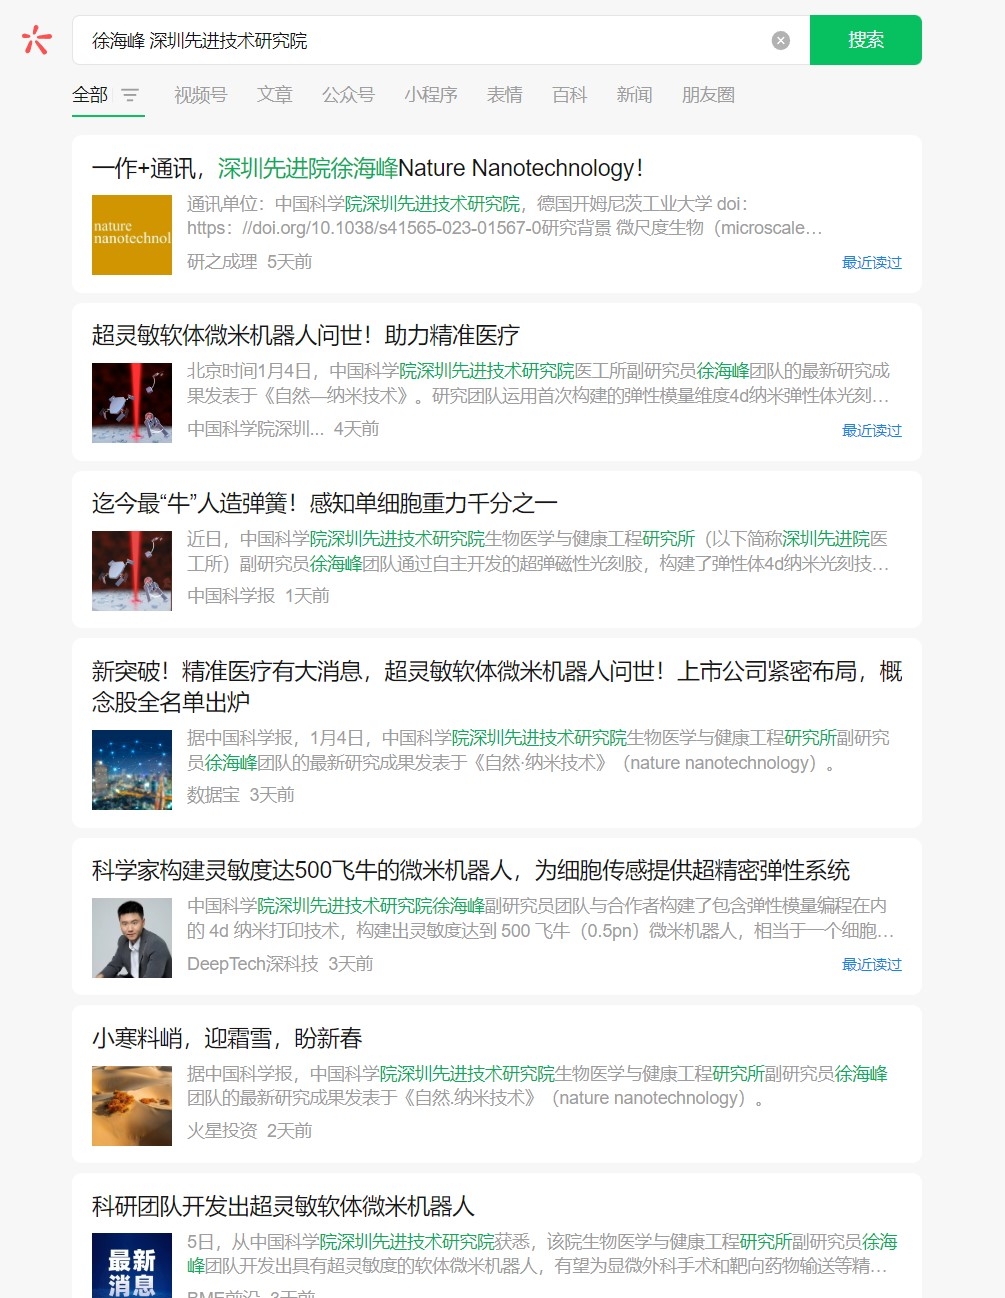This screenshot has height=1298, width=1005.
Task: Open article 超灵敏软体微米机器人问世！助力精准医疗
Action: click(306, 335)
